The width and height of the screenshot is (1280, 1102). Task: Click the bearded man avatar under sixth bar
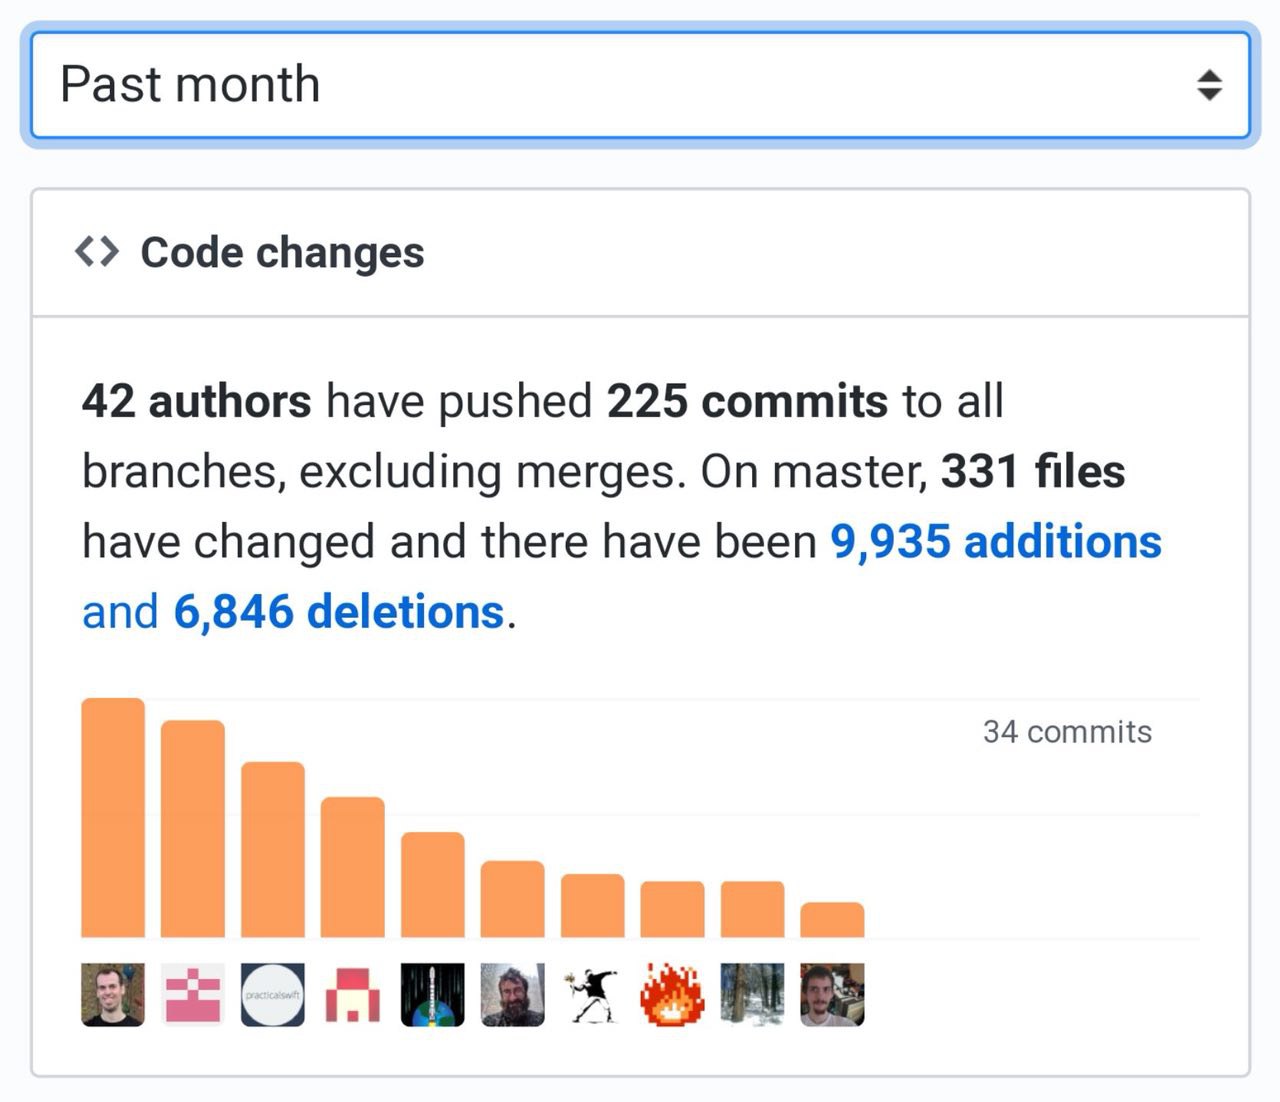point(513,994)
